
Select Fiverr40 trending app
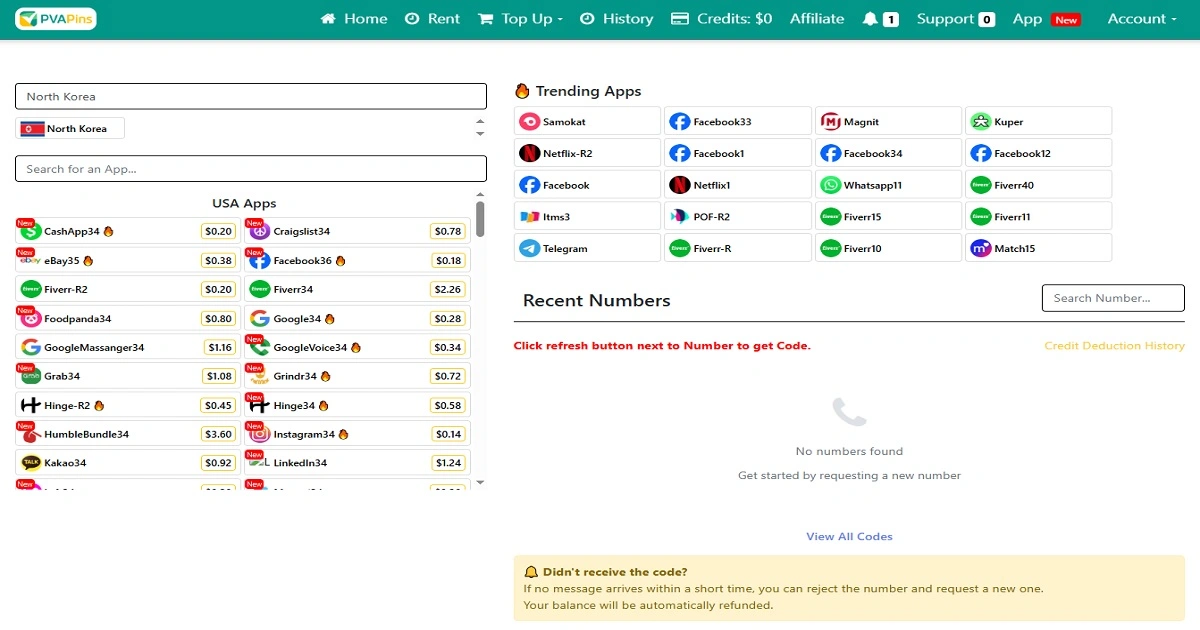pos(1038,184)
